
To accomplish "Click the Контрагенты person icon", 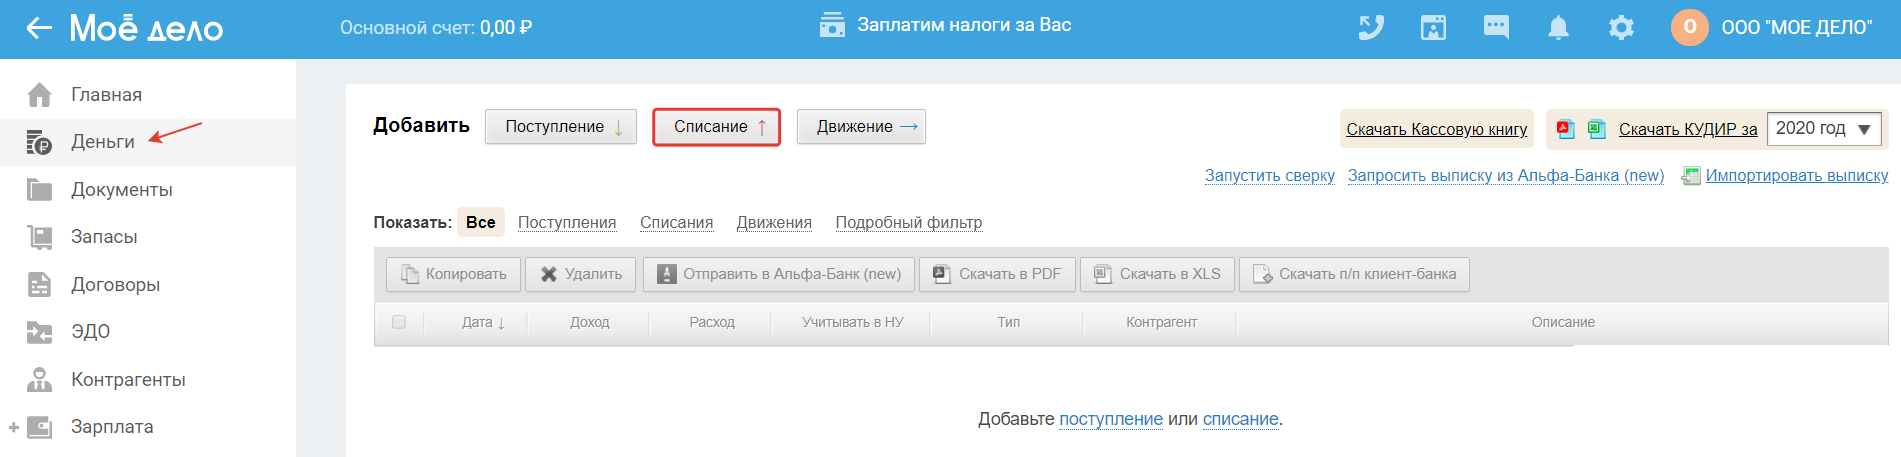I will [39, 379].
